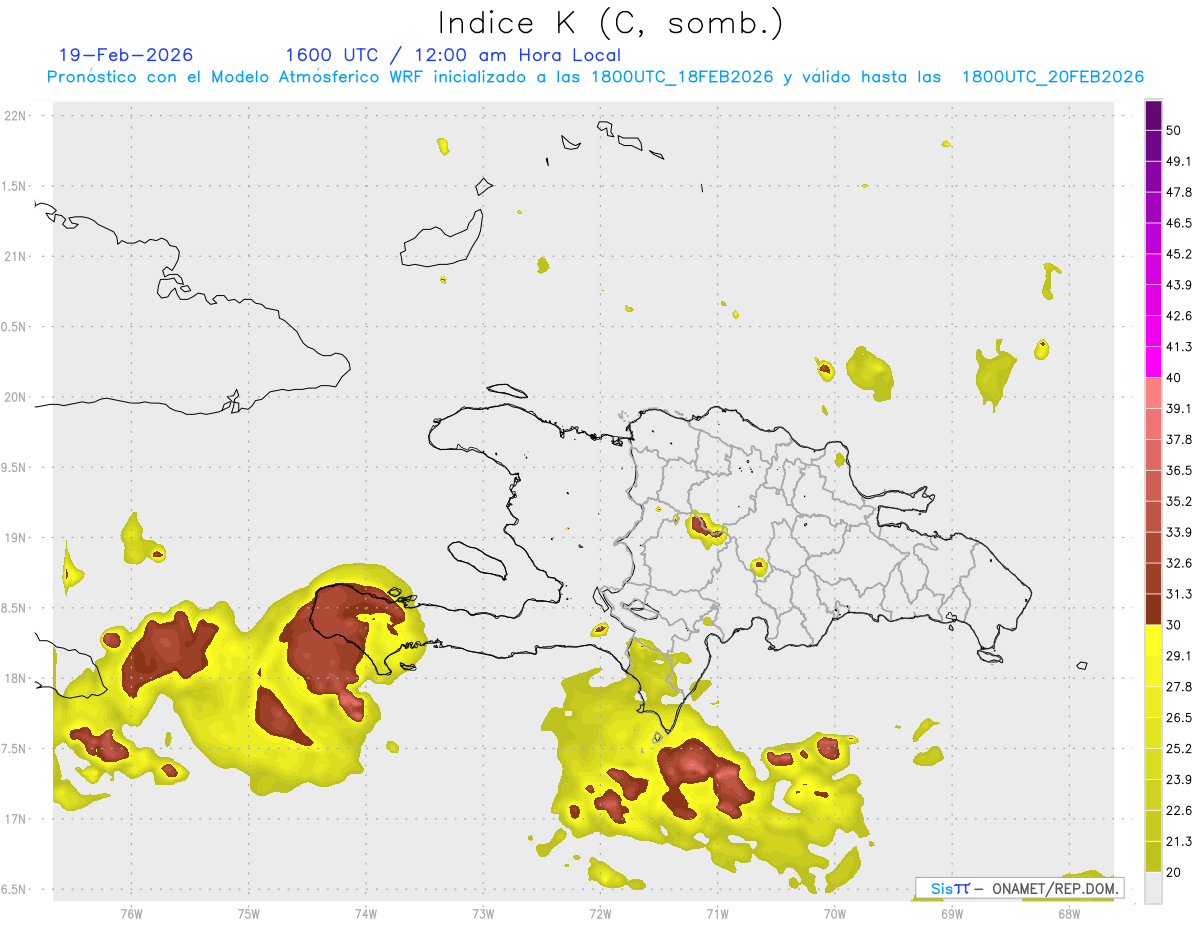Click the "19N" latitude axis label
Screen dimensions: 1200x927
pos(17,538)
